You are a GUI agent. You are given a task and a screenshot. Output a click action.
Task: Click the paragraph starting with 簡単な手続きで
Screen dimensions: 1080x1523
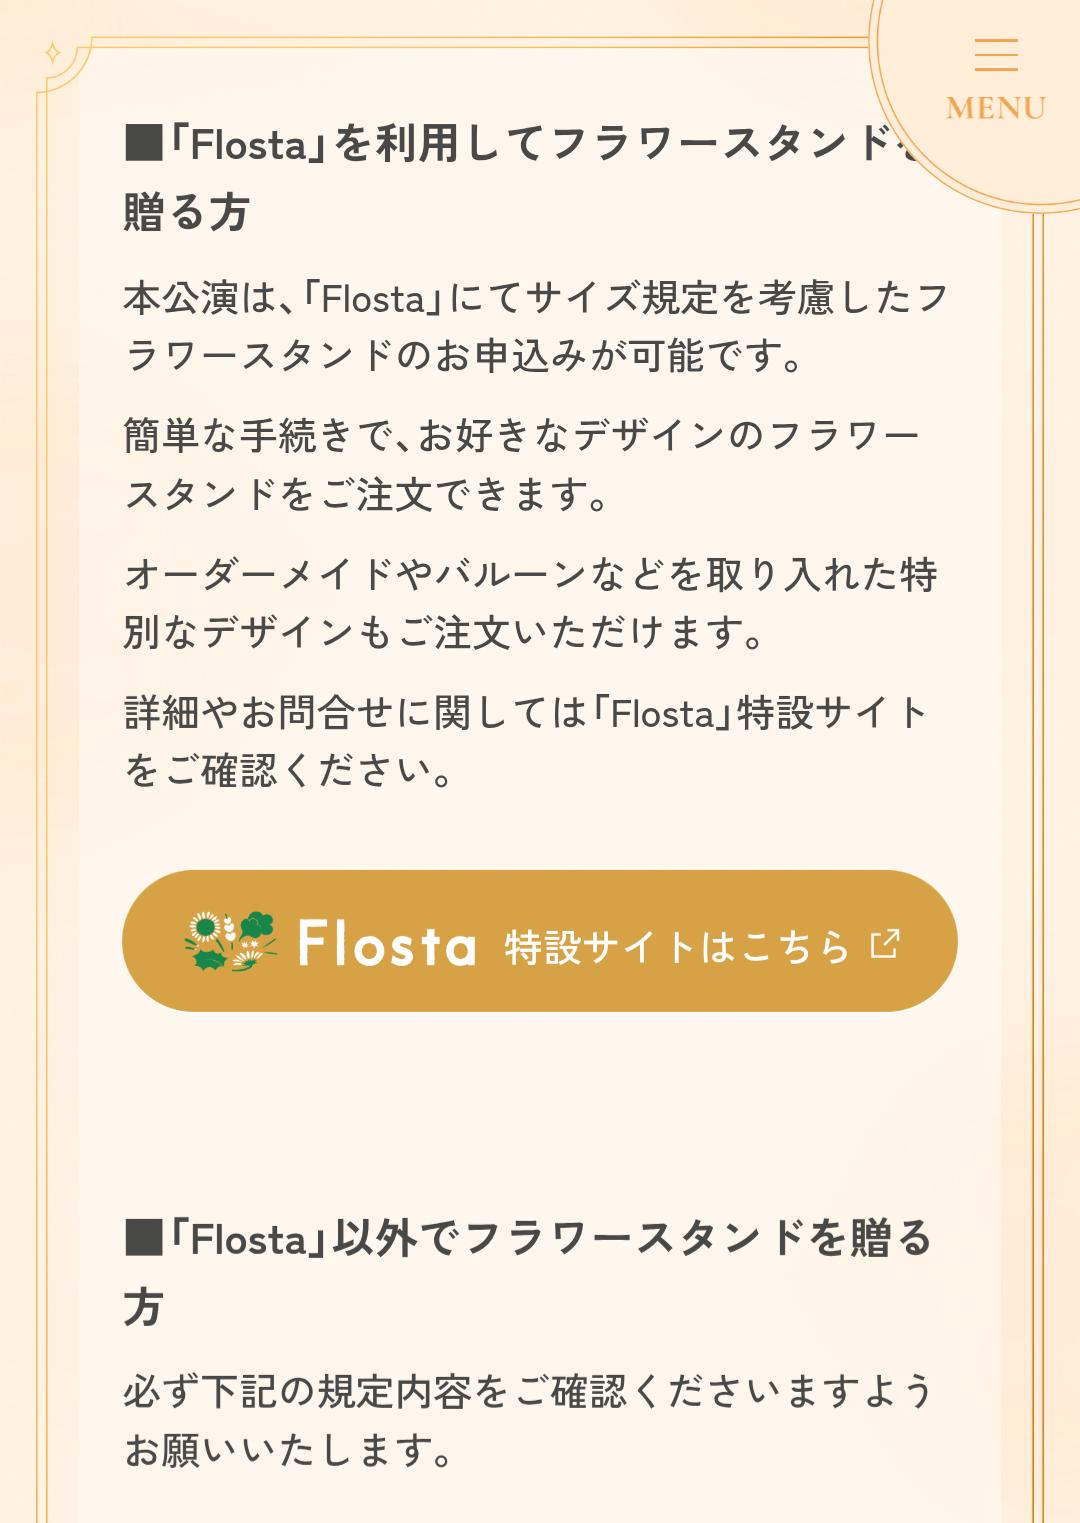click(x=520, y=465)
